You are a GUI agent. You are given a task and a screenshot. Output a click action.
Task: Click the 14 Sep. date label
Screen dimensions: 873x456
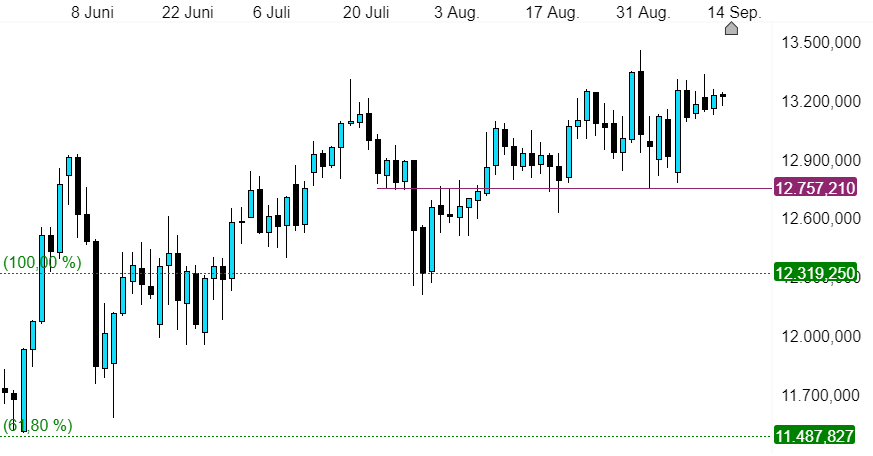tap(734, 12)
